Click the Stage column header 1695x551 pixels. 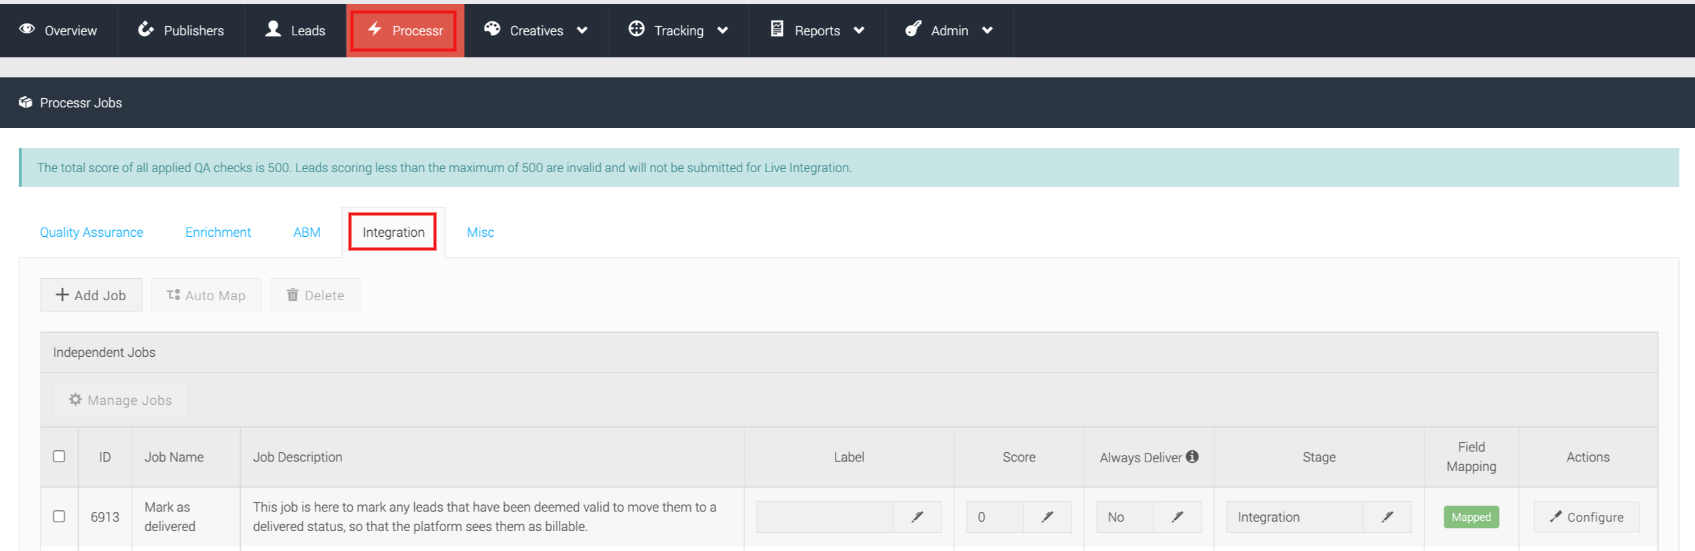point(1319,457)
